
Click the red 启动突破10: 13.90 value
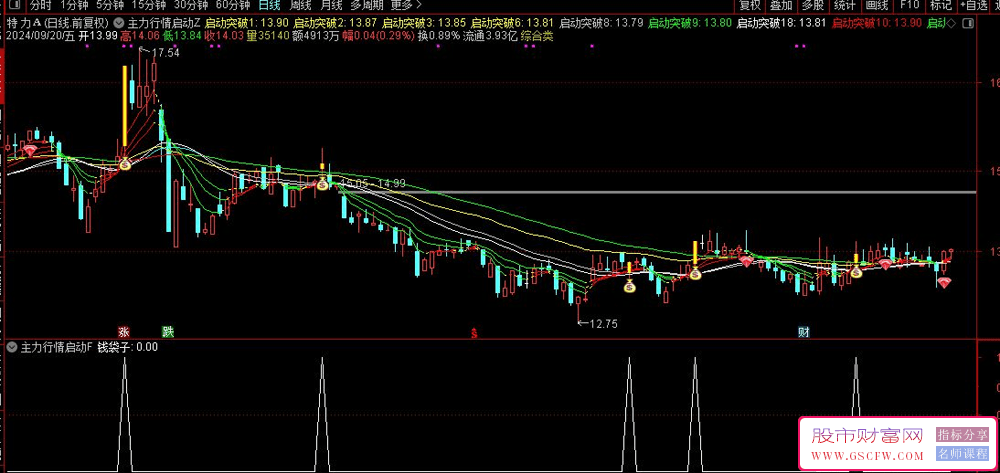(877, 24)
